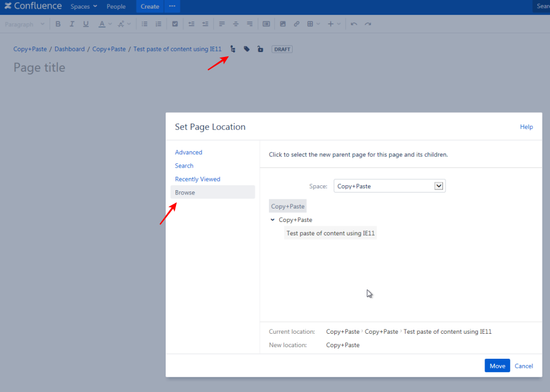Open the Paragraph style dropdown
The height and width of the screenshot is (392, 550).
(25, 24)
